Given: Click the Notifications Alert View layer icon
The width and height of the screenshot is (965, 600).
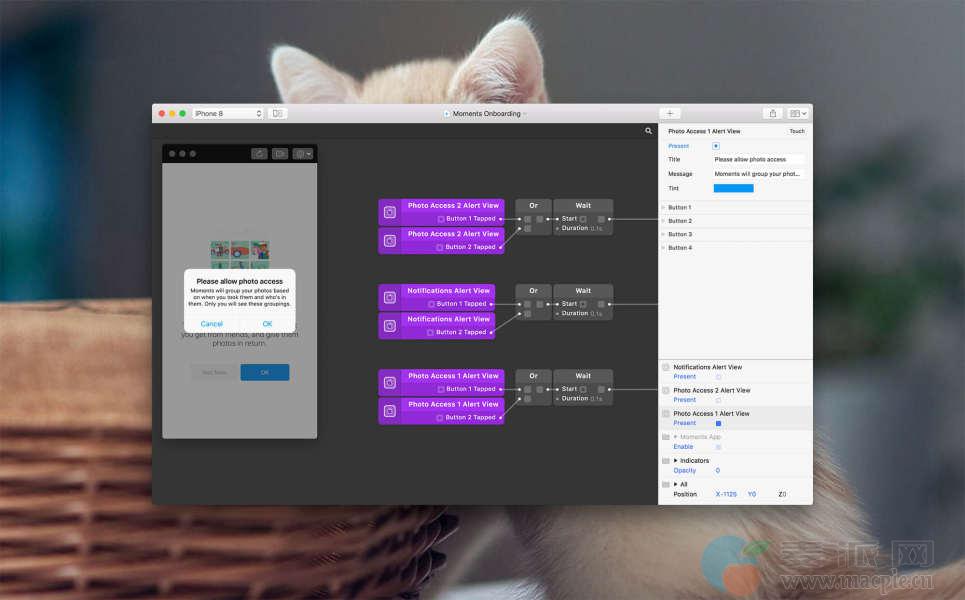Looking at the screenshot, I should coord(666,367).
